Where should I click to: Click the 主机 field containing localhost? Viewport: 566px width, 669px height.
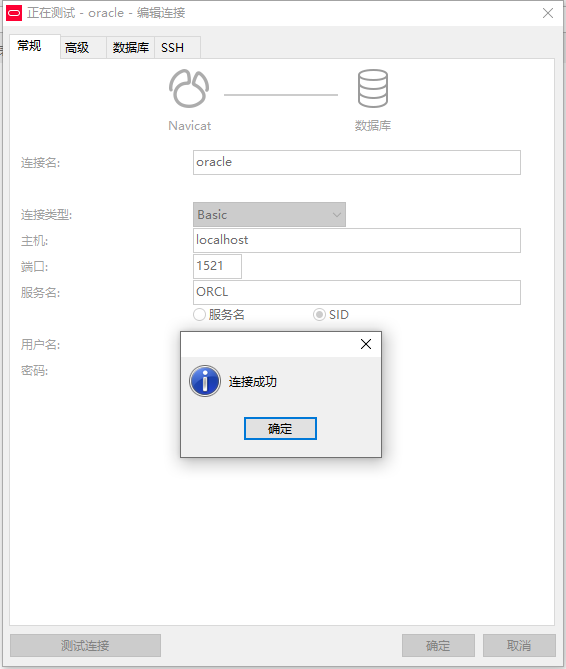(x=357, y=240)
